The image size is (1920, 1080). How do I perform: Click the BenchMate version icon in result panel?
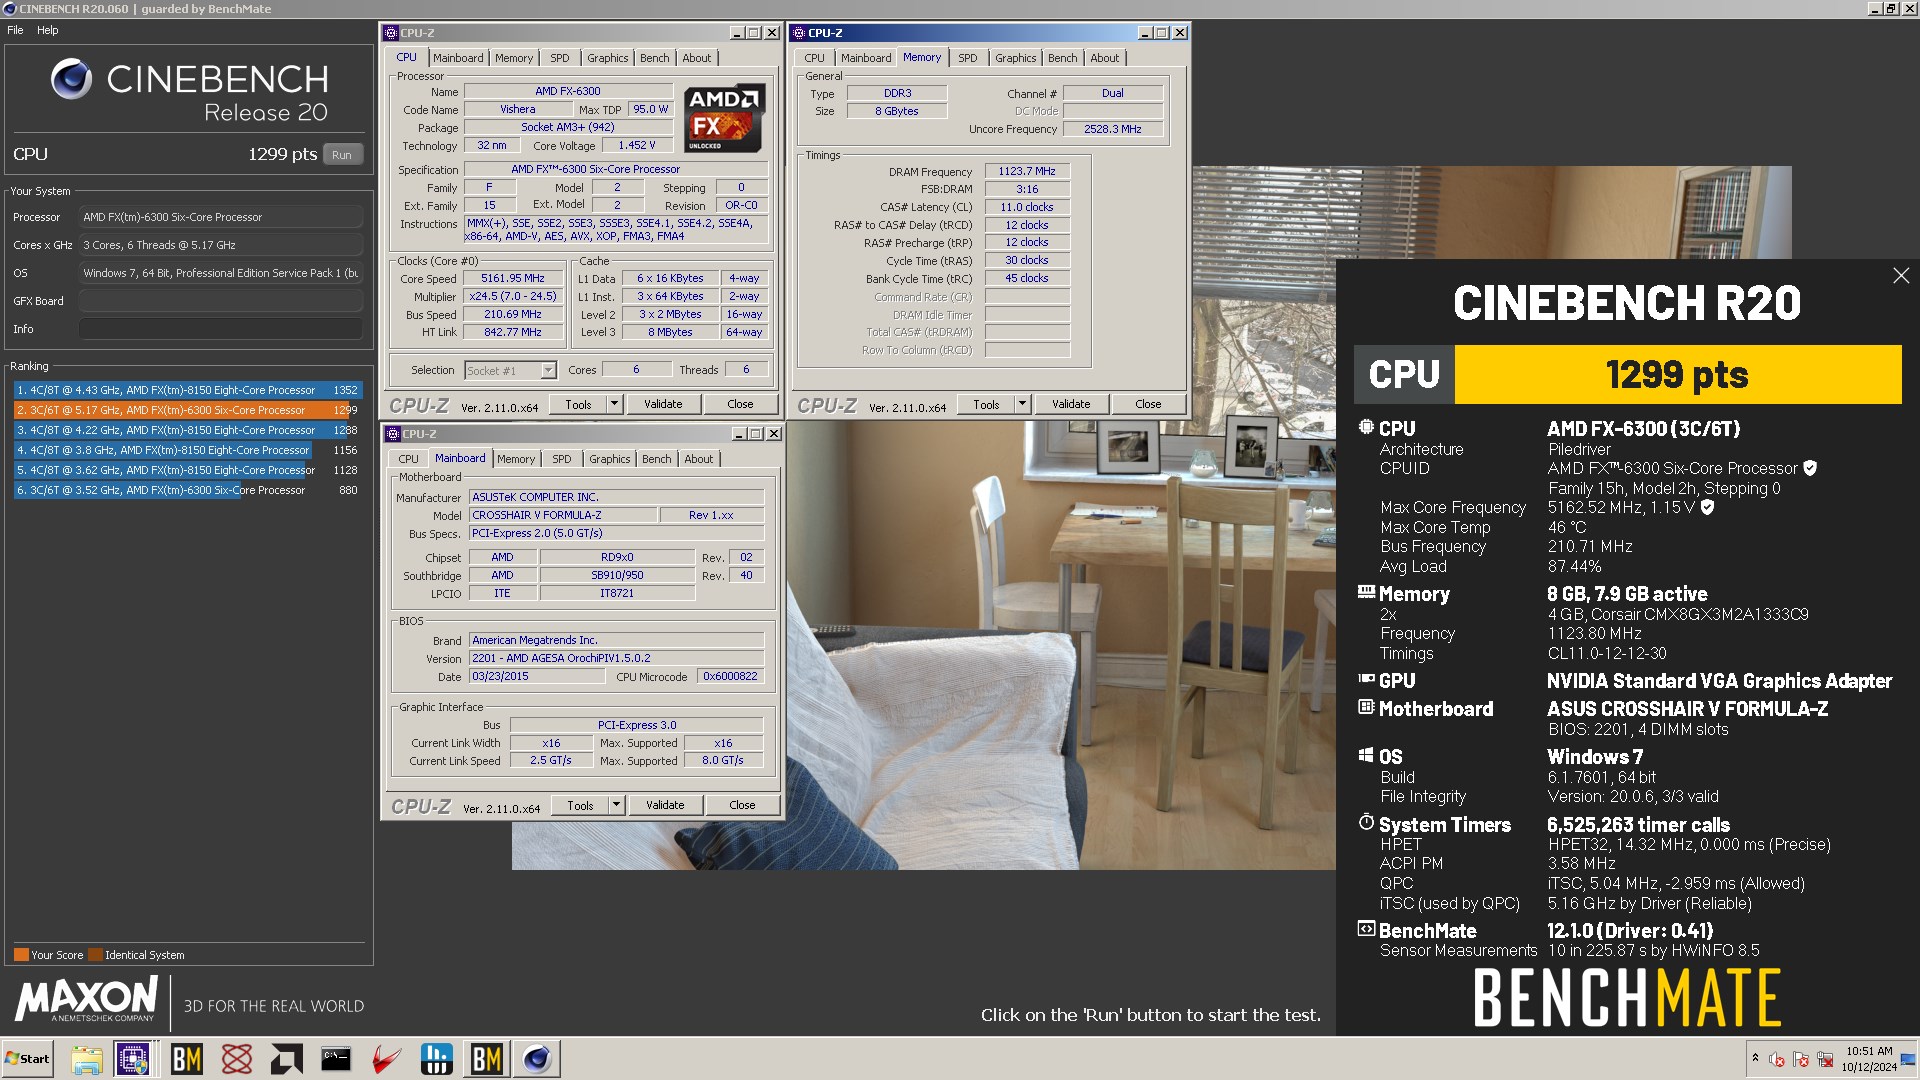pos(1366,929)
